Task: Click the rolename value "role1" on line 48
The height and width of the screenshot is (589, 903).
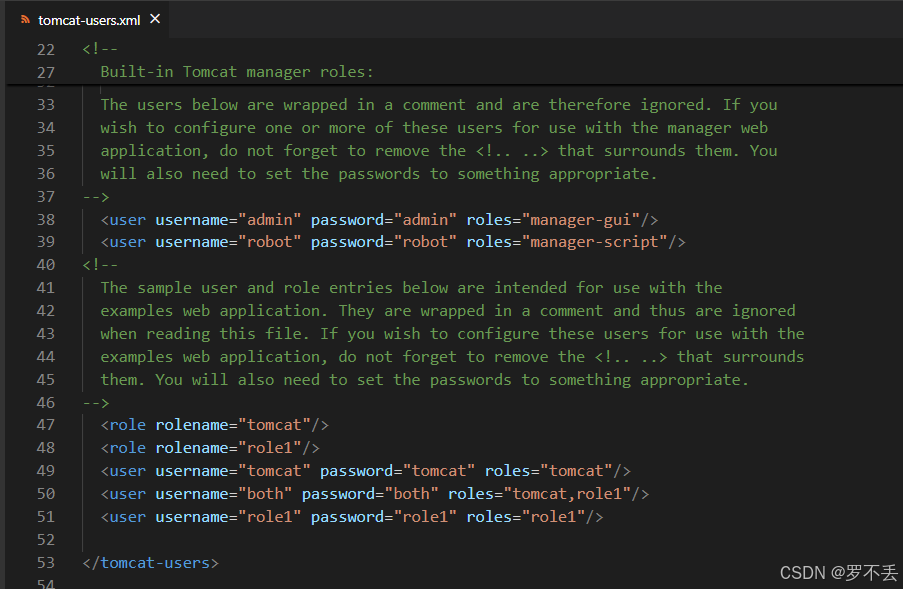Action: point(270,448)
